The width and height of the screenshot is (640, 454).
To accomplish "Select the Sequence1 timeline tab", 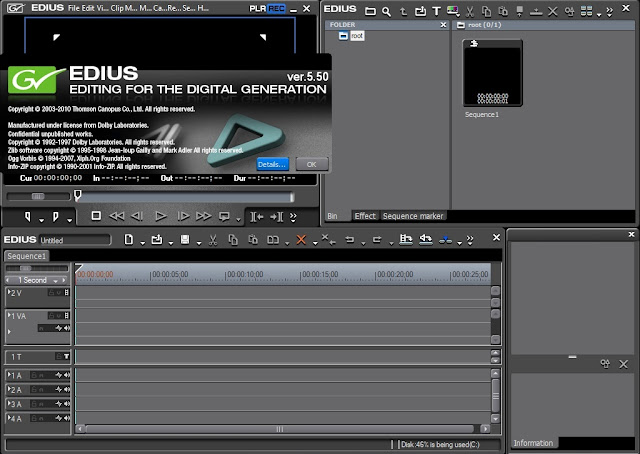I will coord(27,256).
